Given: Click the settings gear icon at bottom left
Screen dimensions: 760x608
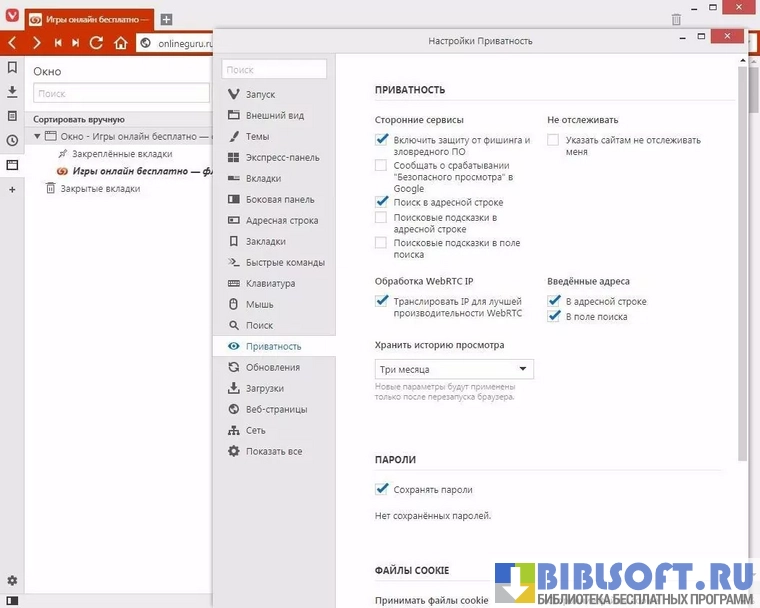Looking at the screenshot, I should [x=12, y=581].
